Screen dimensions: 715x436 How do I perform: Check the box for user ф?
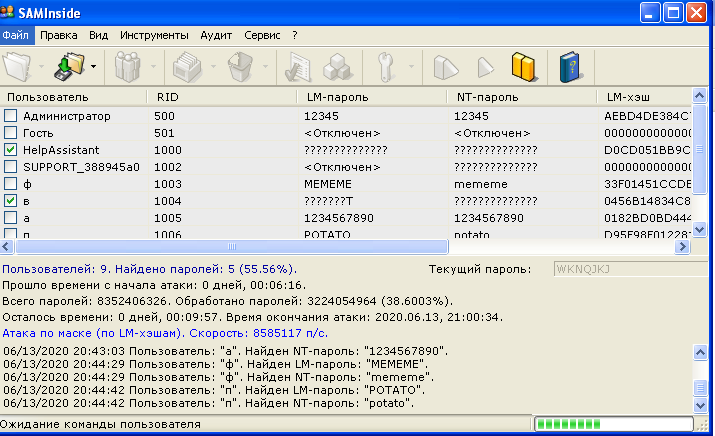10,184
